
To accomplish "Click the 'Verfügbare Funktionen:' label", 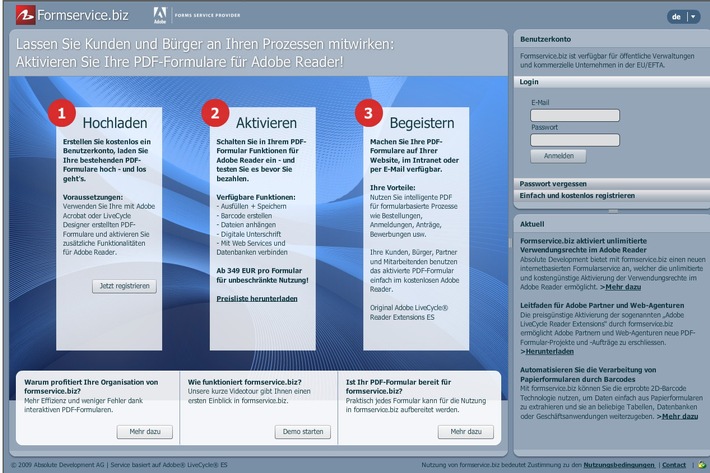I will pos(256,197).
